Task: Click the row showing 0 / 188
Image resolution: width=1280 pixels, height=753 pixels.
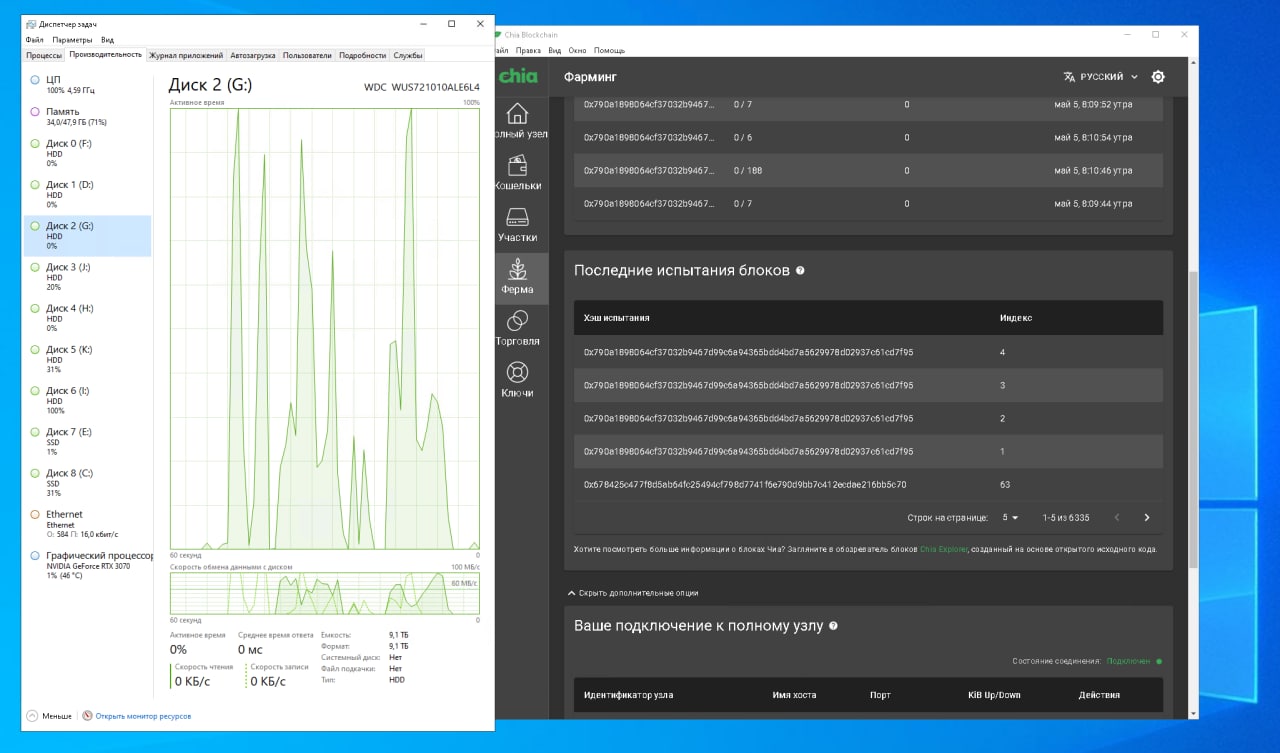Action: coord(868,170)
